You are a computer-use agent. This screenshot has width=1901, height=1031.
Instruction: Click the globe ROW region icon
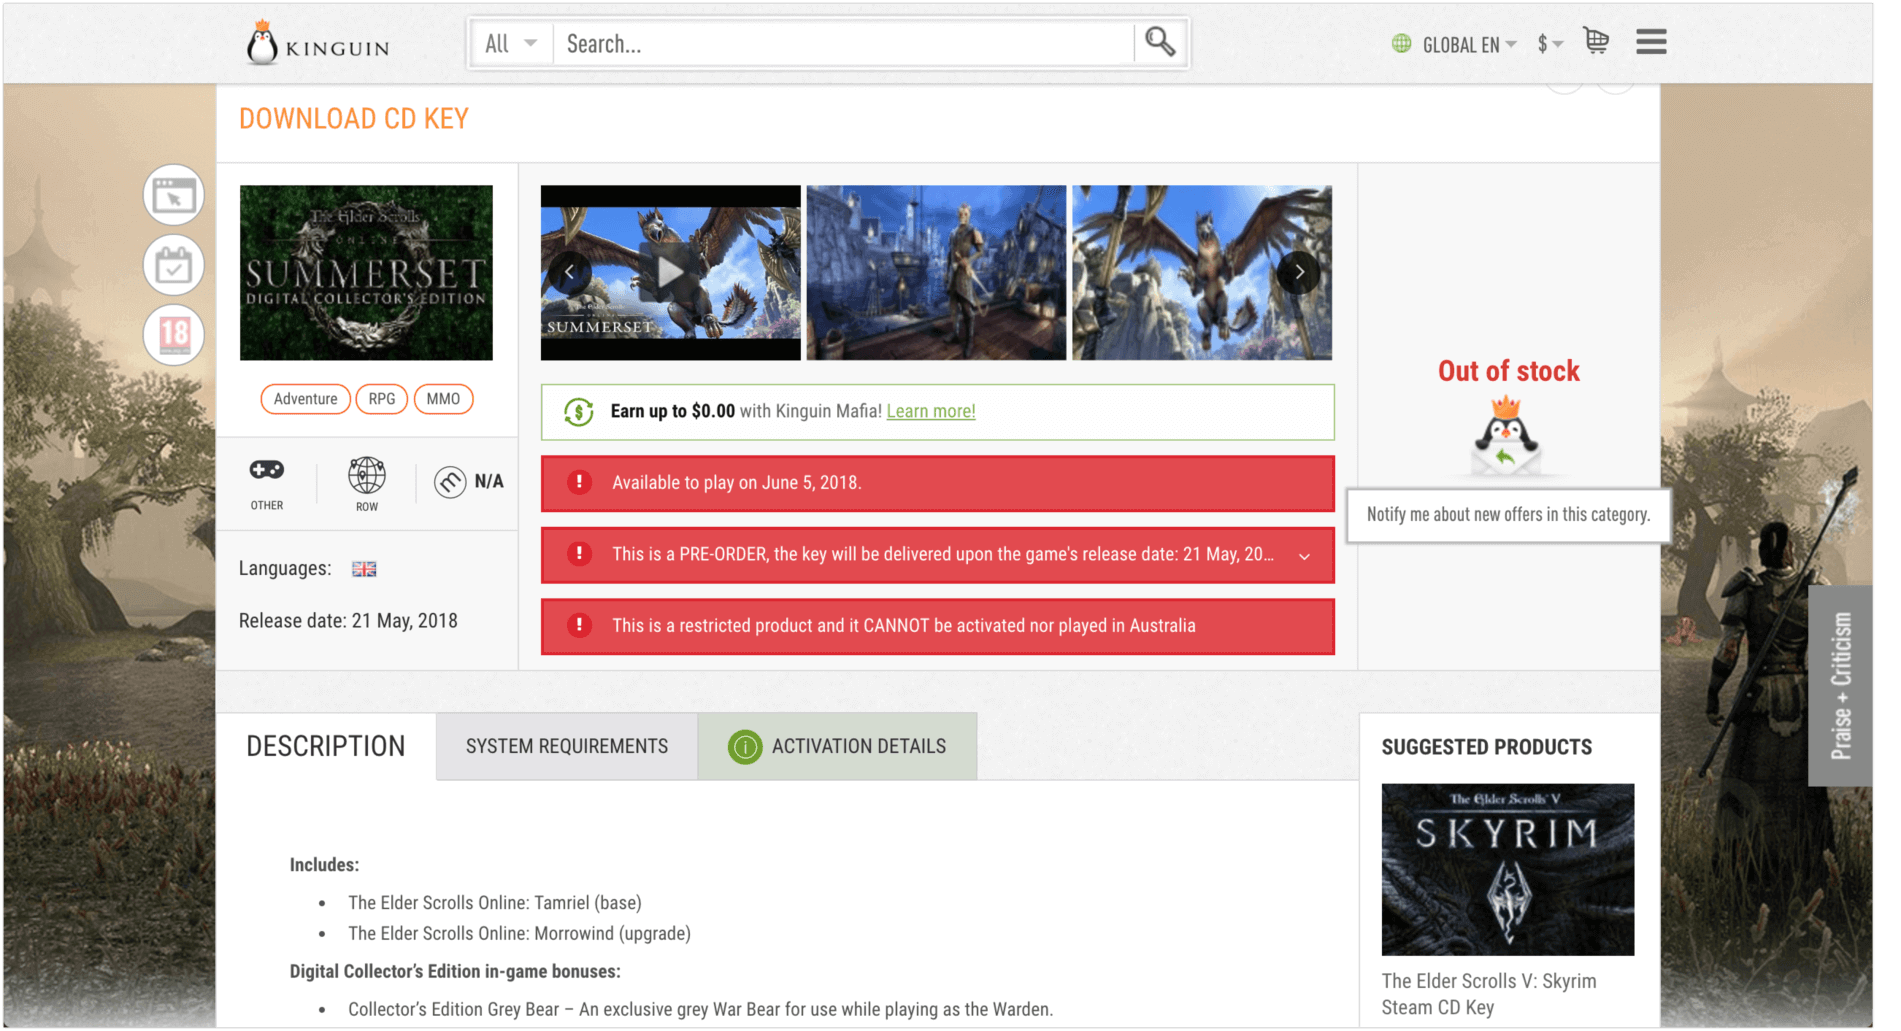[367, 476]
